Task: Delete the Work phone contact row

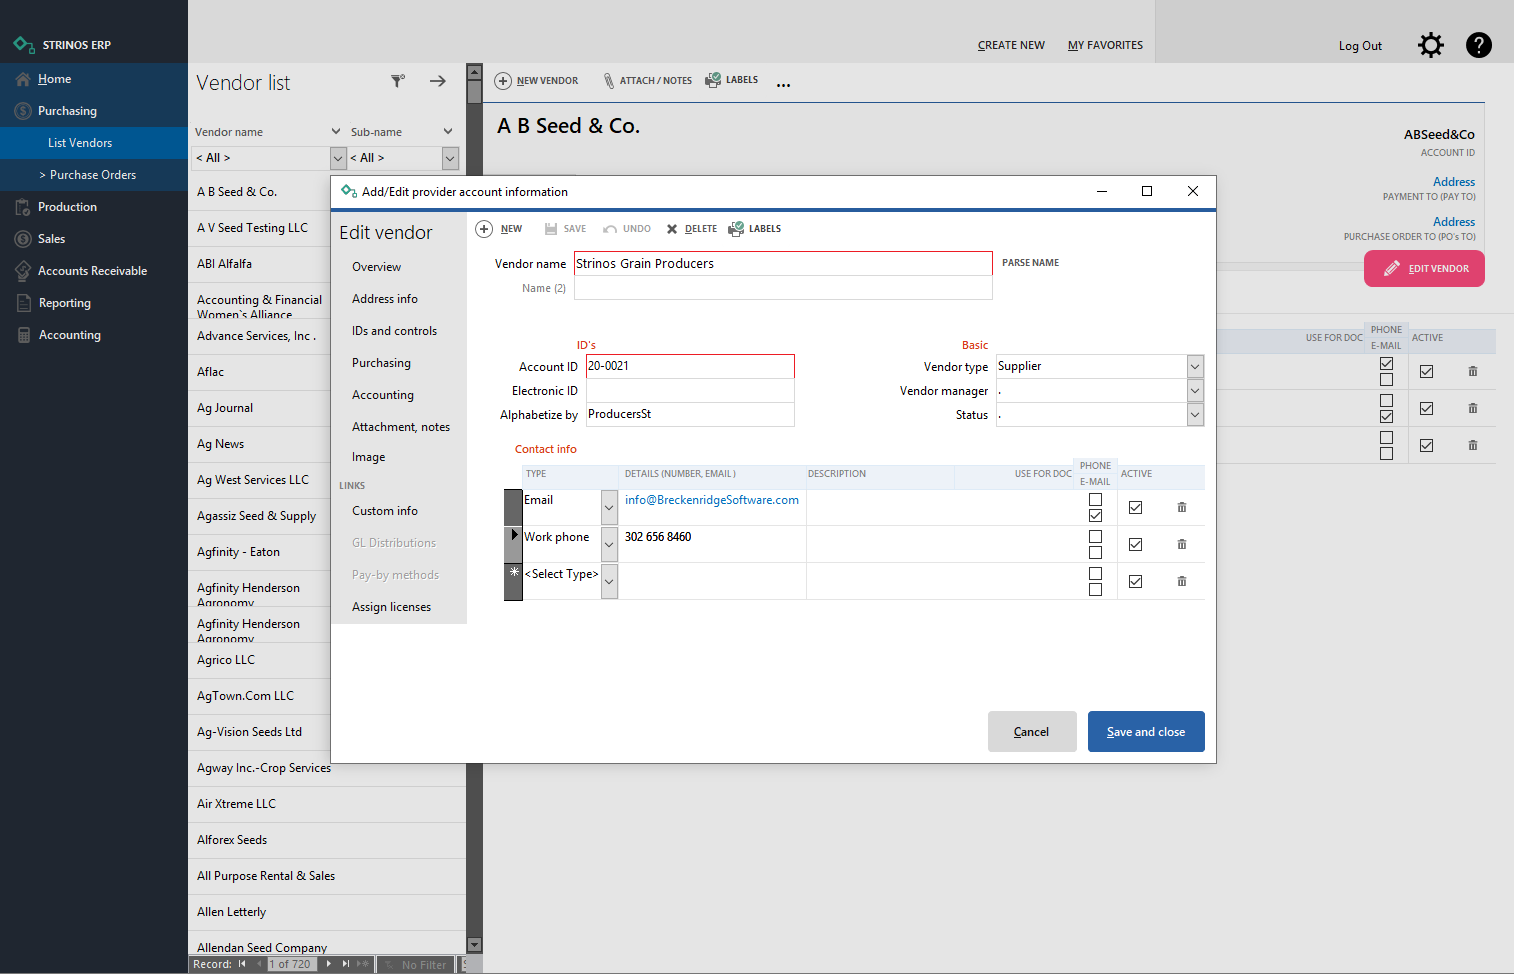Action: [1182, 544]
